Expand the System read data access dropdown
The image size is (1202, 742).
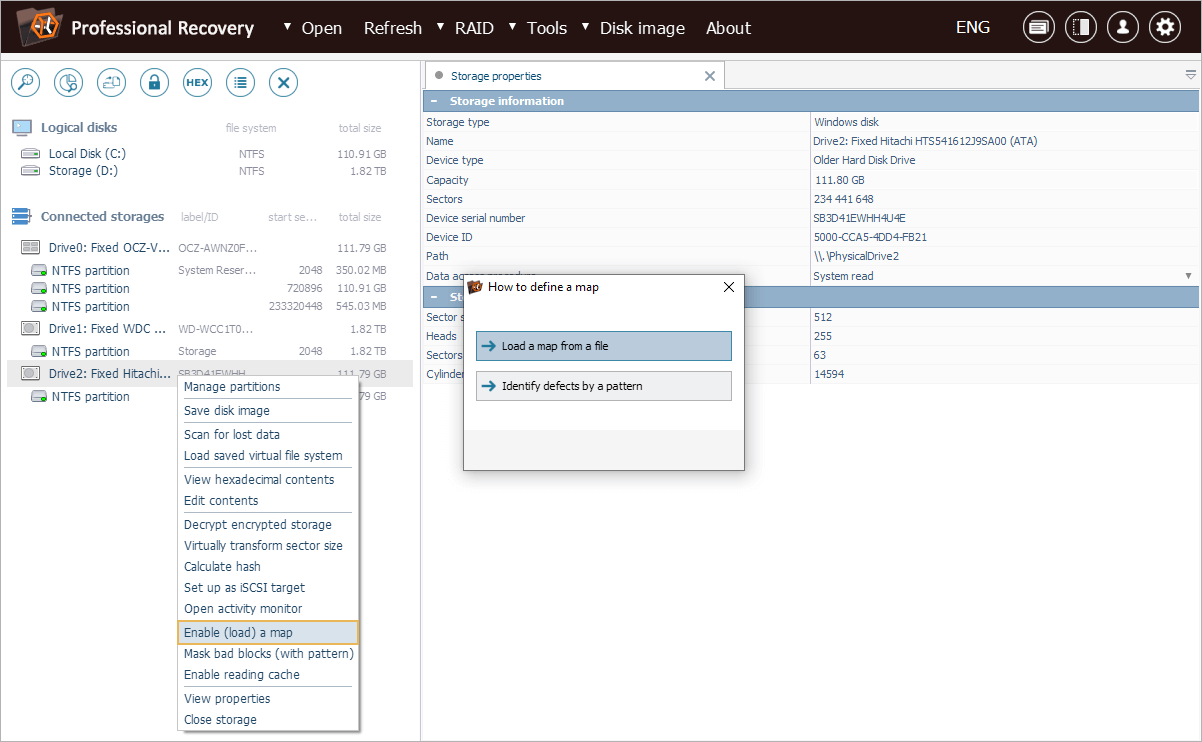click(x=1188, y=276)
